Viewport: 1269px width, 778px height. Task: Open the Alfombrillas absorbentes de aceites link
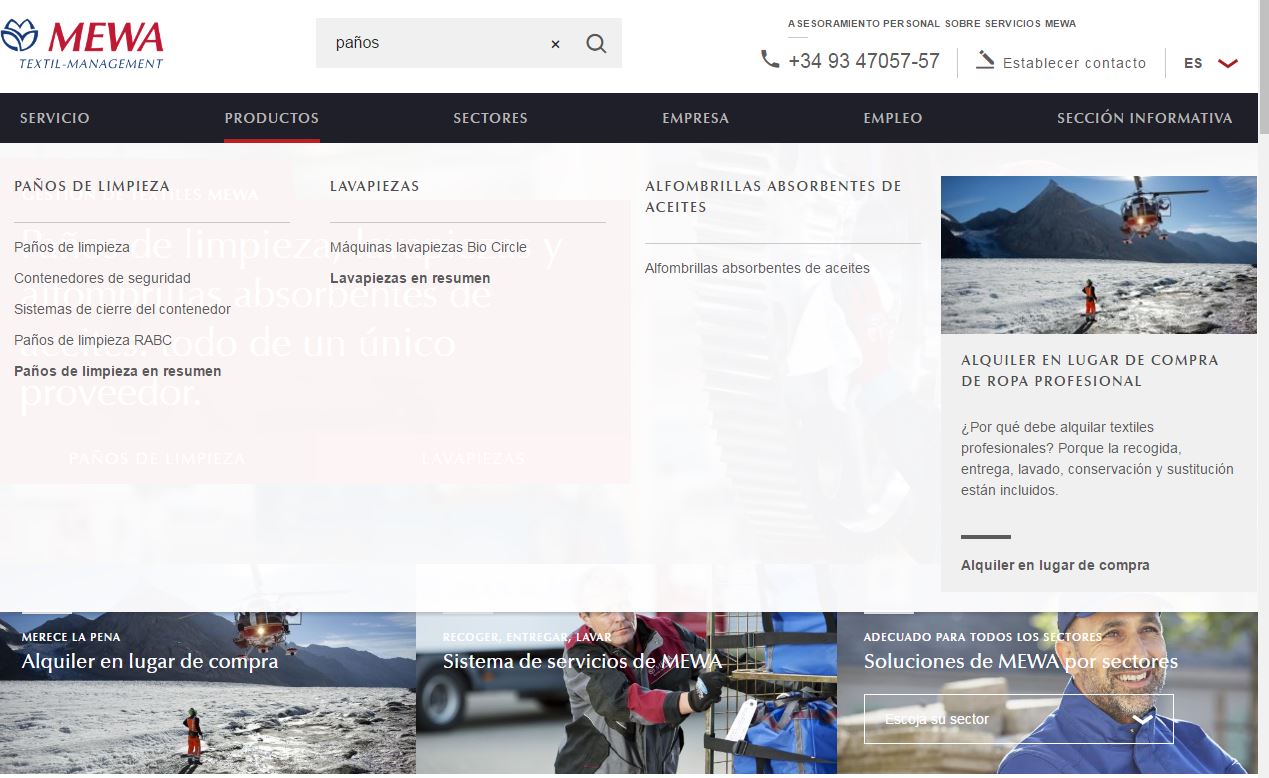(x=757, y=268)
